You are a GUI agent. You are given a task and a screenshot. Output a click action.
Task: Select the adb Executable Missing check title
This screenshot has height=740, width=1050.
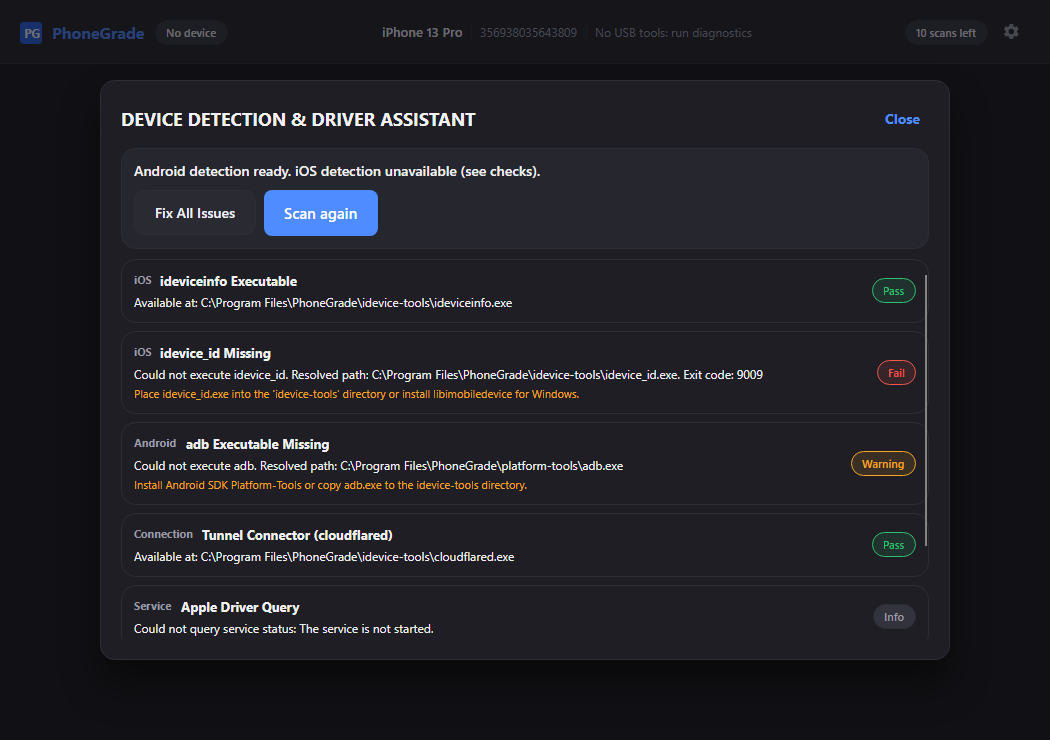click(x=257, y=445)
